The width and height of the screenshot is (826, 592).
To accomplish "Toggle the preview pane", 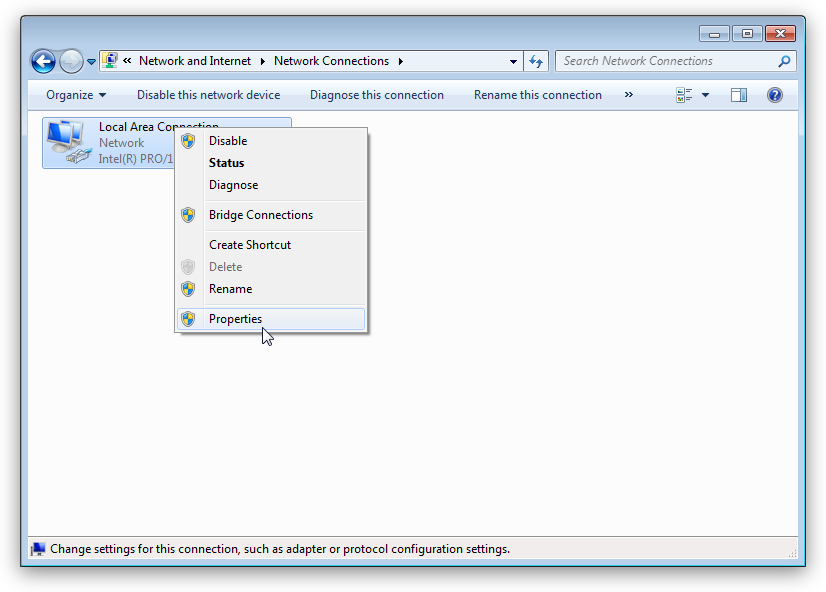I will 739,95.
